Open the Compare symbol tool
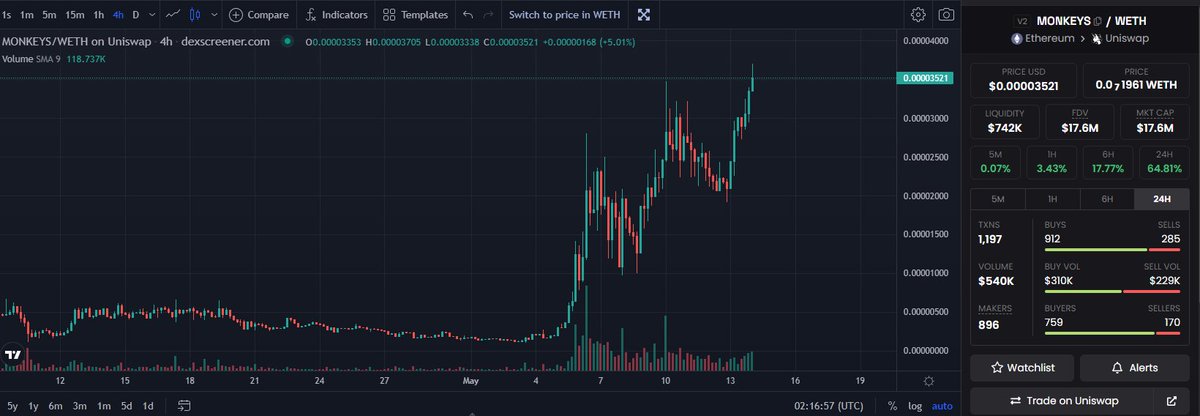Image resolution: width=1200 pixels, height=416 pixels. [x=259, y=15]
